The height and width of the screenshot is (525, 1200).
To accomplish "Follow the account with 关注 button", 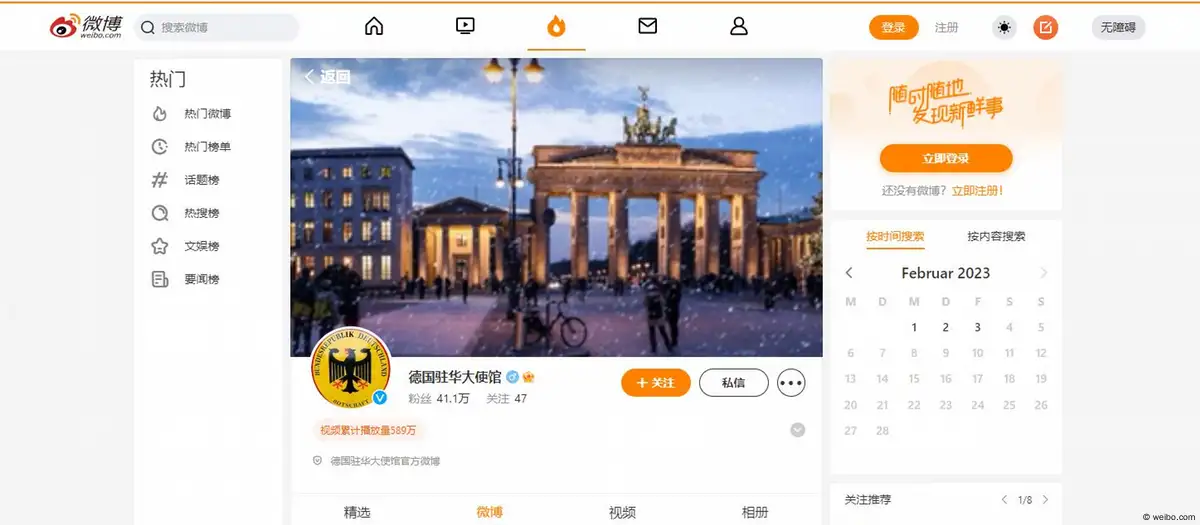I will click(656, 383).
